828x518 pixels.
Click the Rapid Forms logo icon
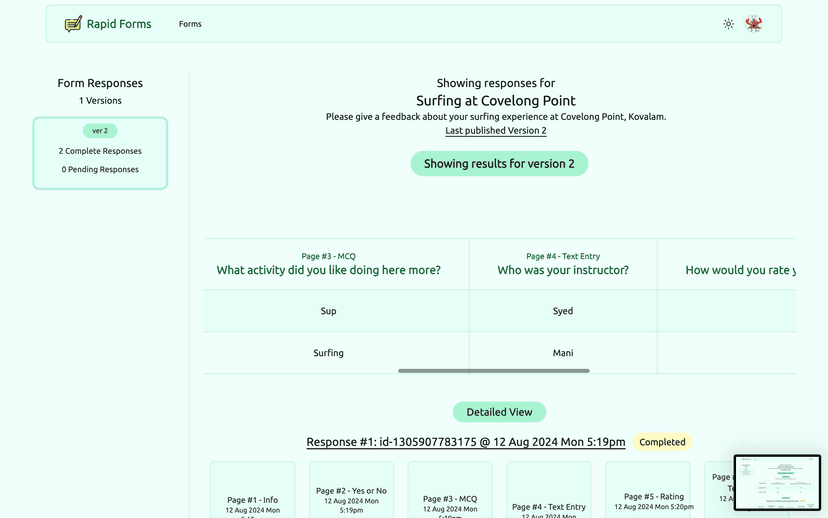pos(73,24)
